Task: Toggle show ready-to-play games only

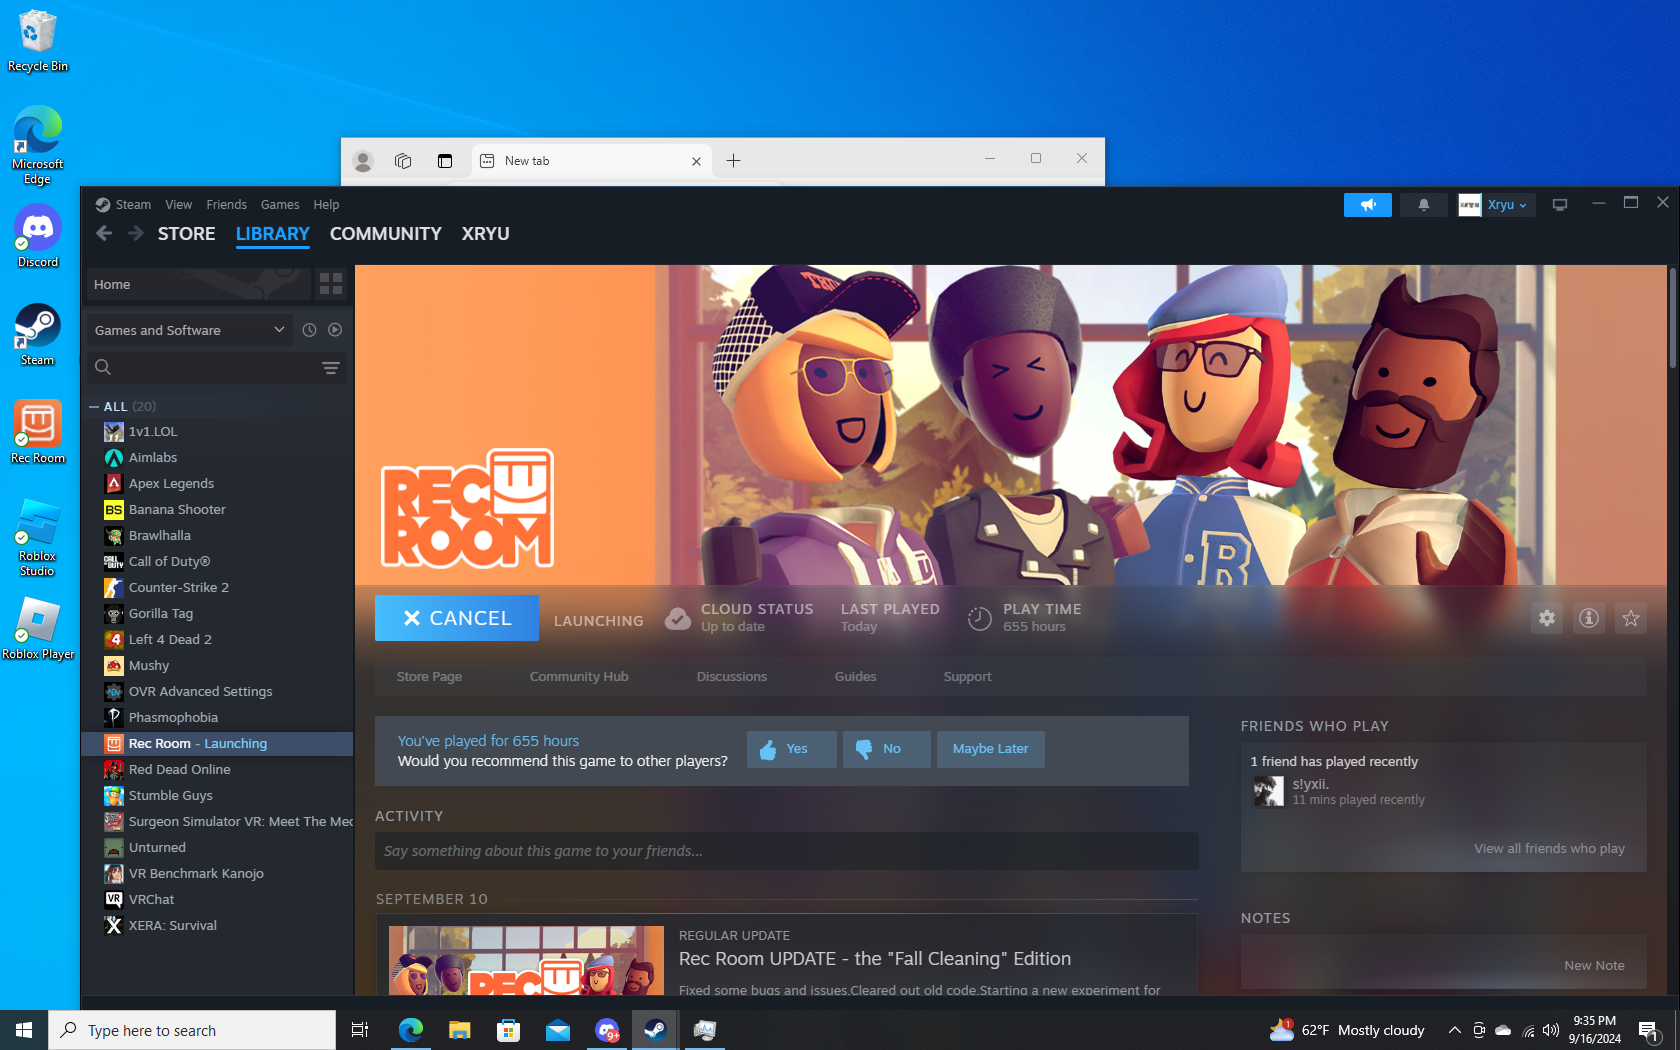Action: [x=335, y=330]
